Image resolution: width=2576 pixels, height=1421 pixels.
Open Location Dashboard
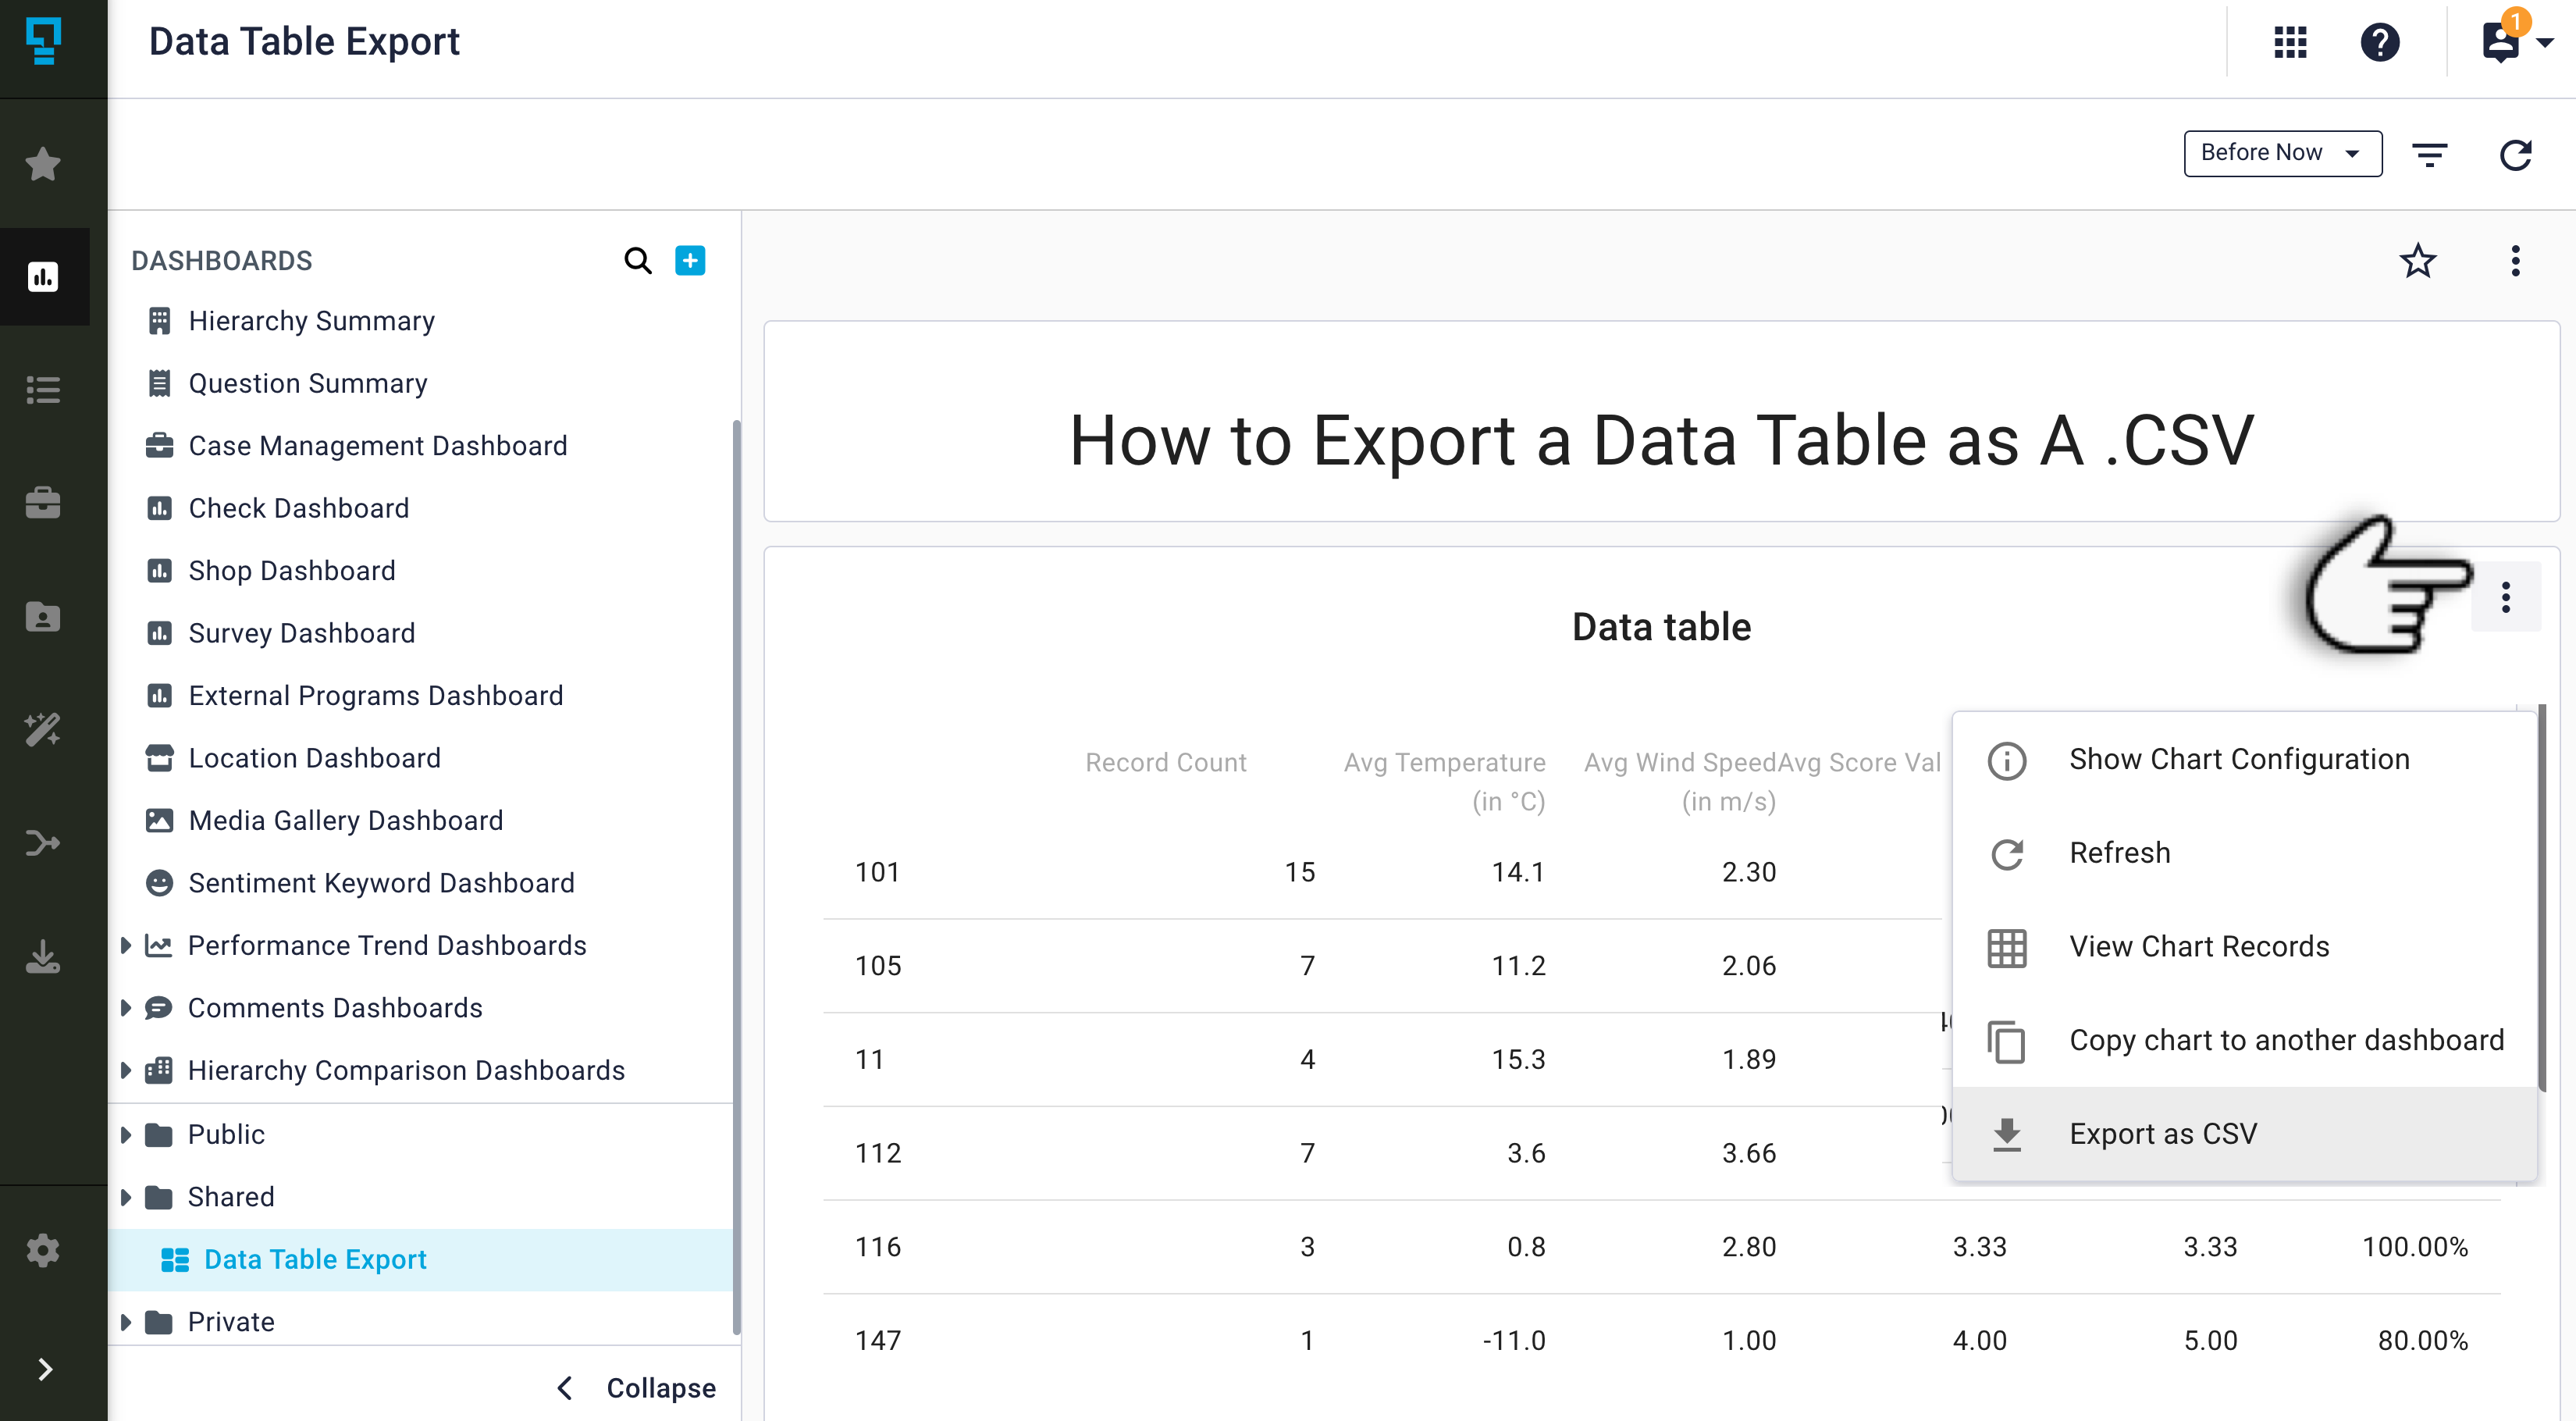pos(314,758)
